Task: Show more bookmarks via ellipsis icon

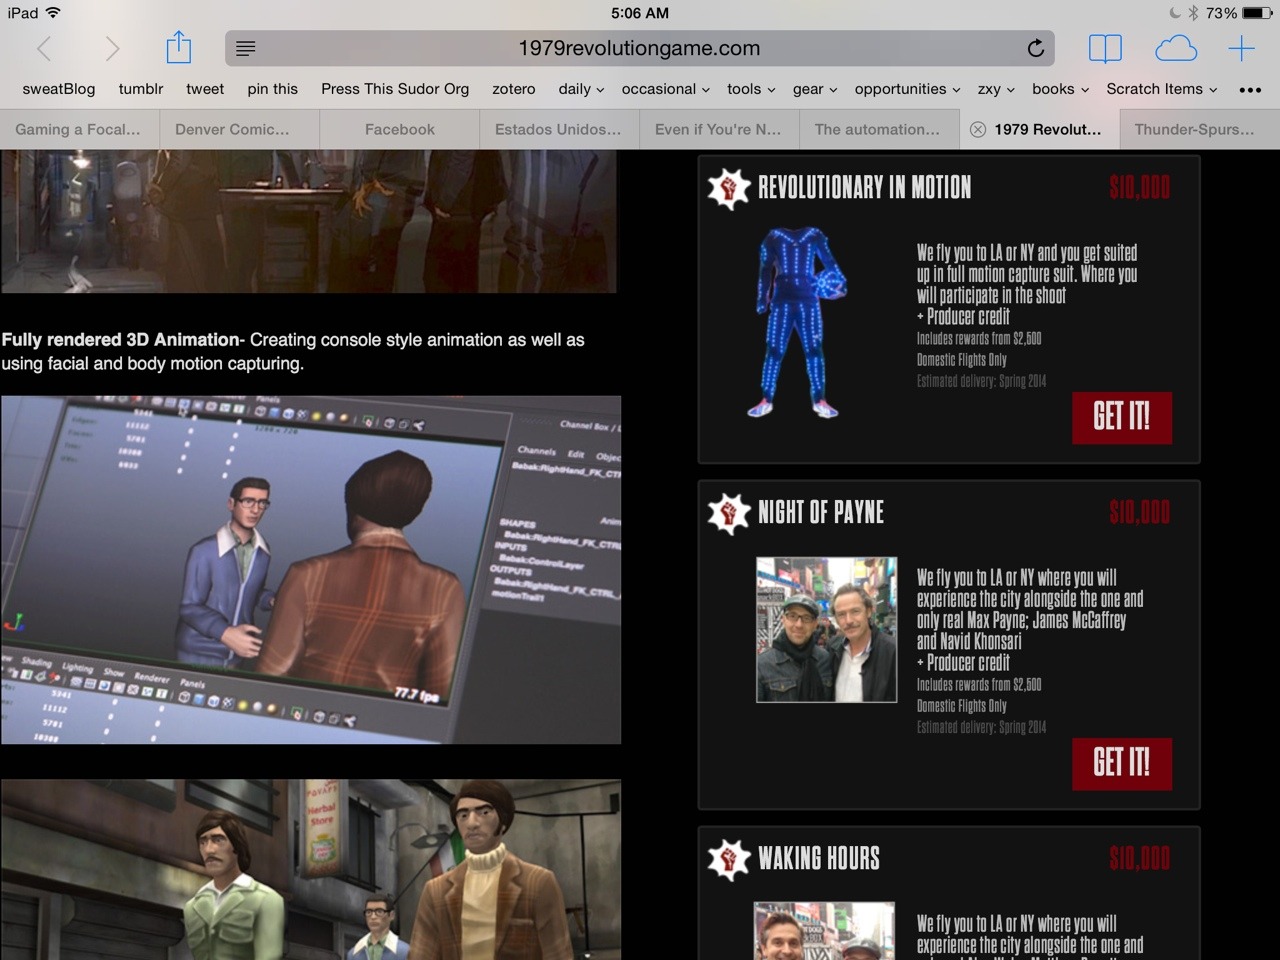Action: pos(1250,90)
